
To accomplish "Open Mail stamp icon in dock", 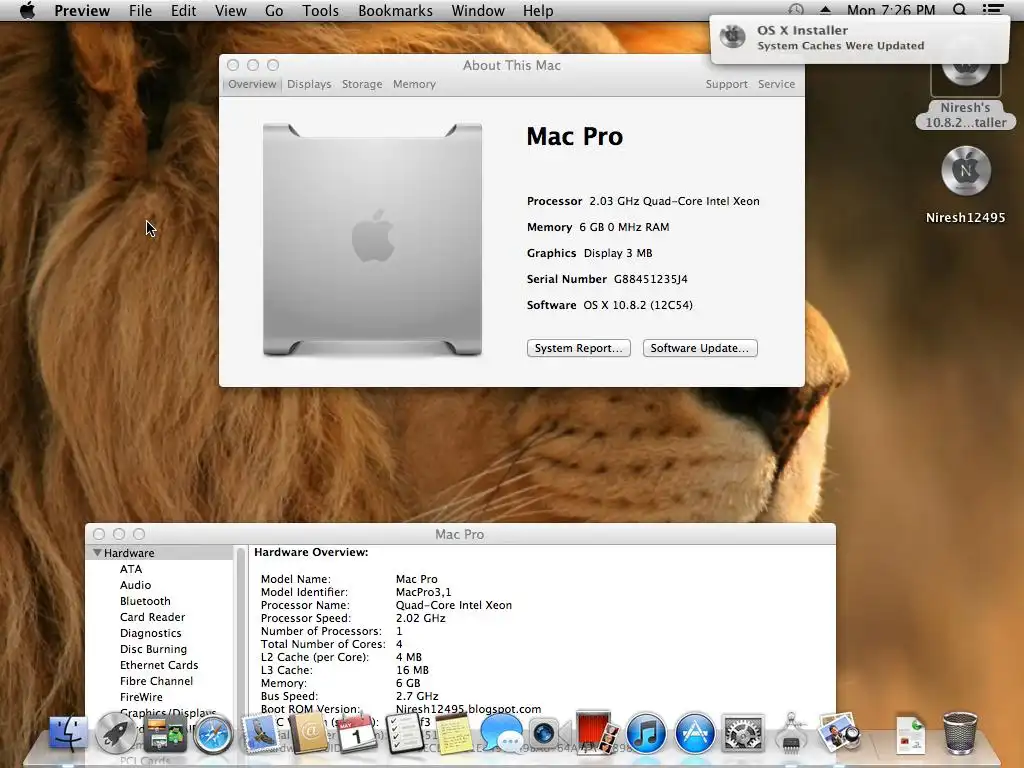I will coord(261,733).
